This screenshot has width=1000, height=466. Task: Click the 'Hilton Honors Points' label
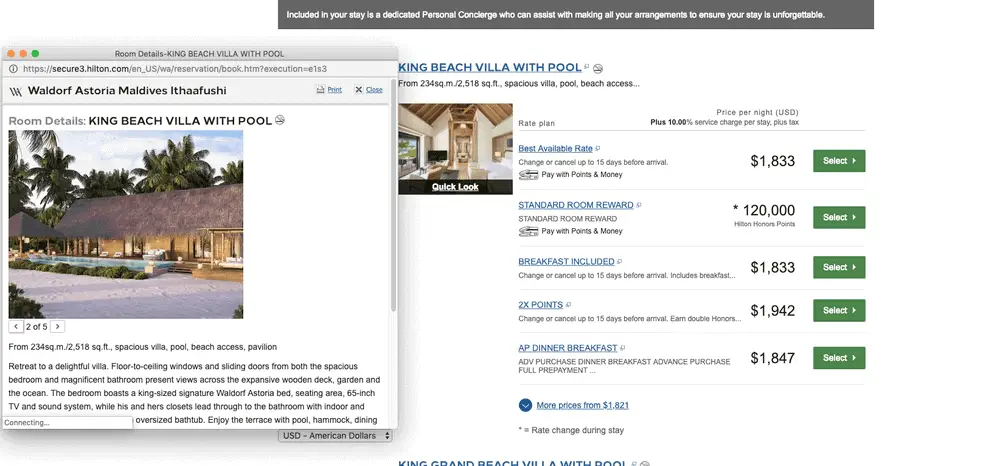pos(765,224)
